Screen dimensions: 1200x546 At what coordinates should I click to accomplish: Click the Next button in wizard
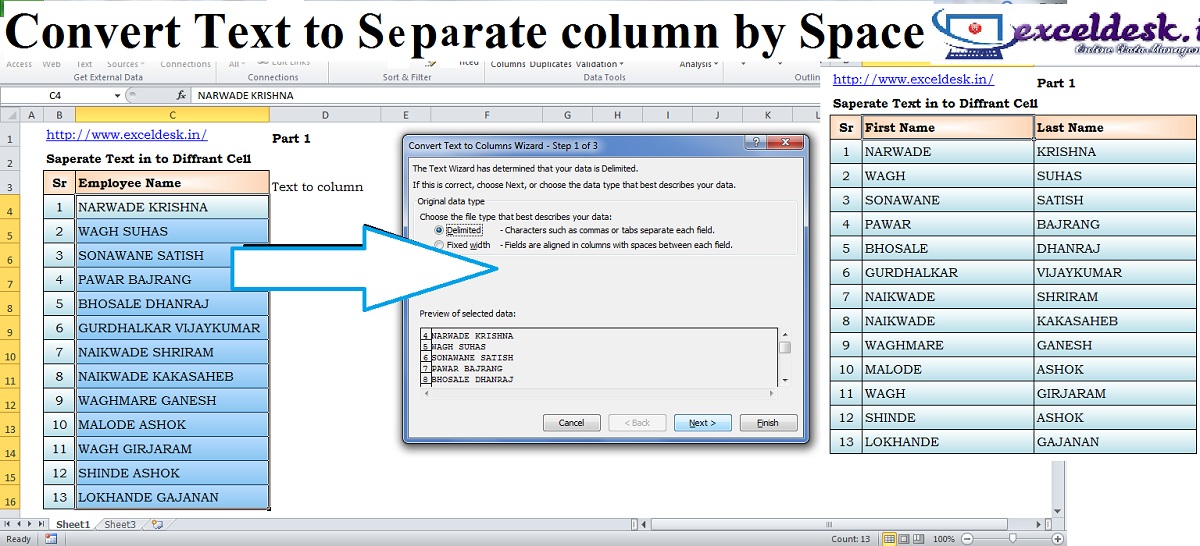(702, 423)
